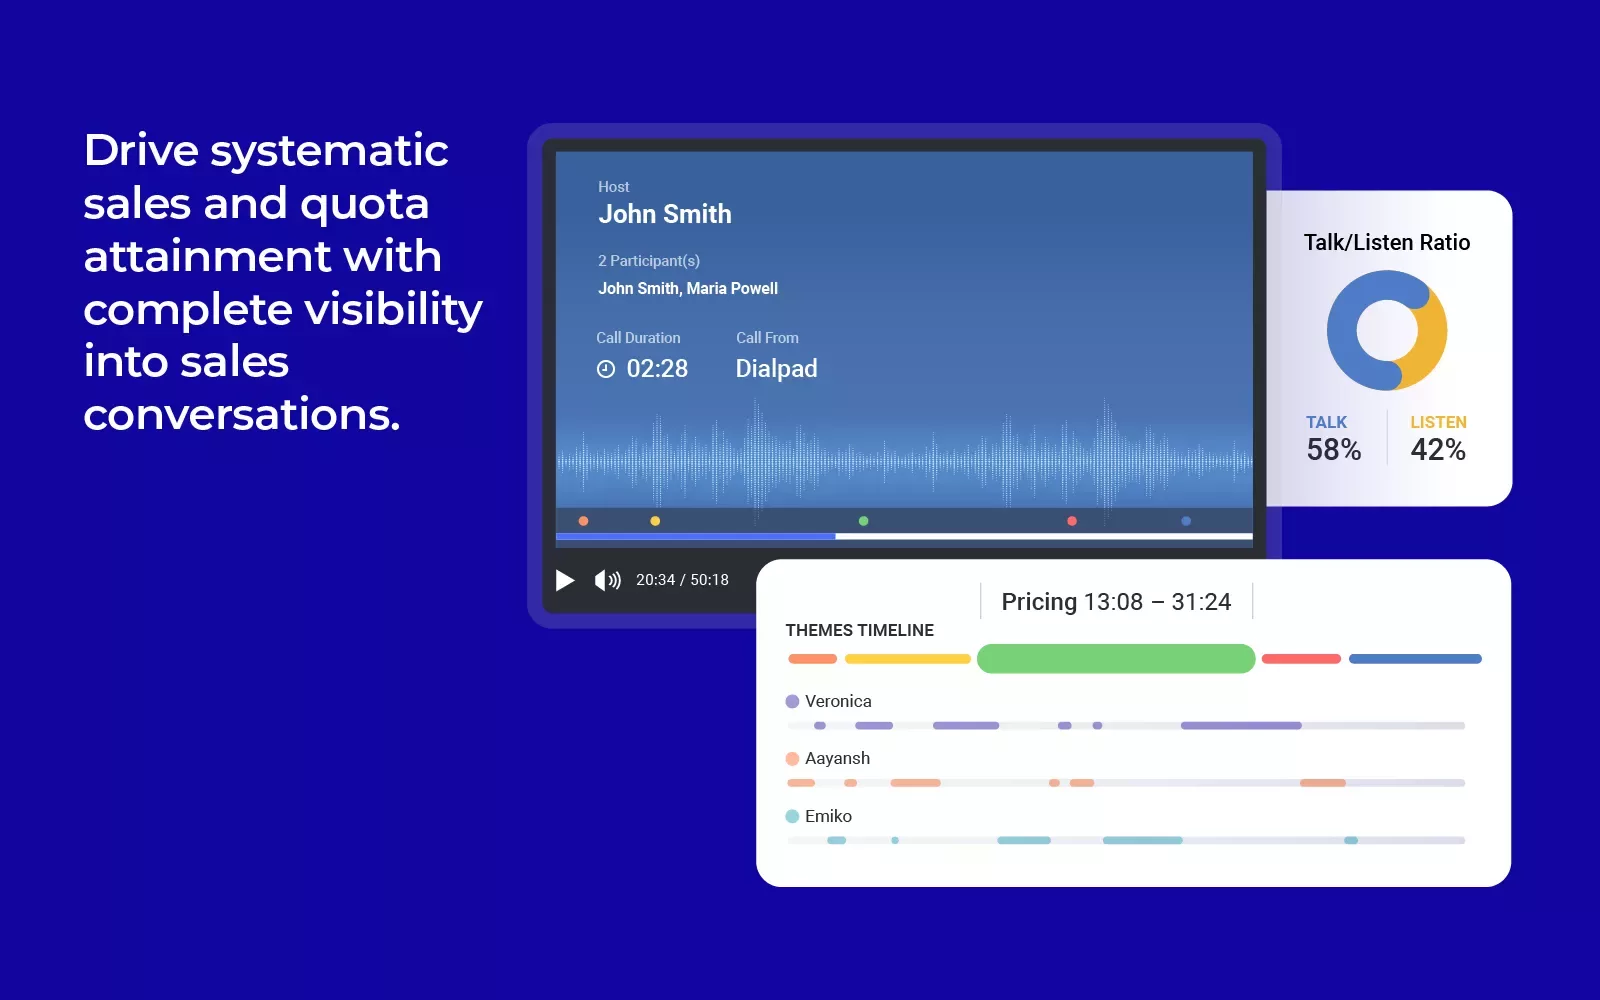
Task: Click the teal dot next to Emiko
Action: click(x=792, y=816)
